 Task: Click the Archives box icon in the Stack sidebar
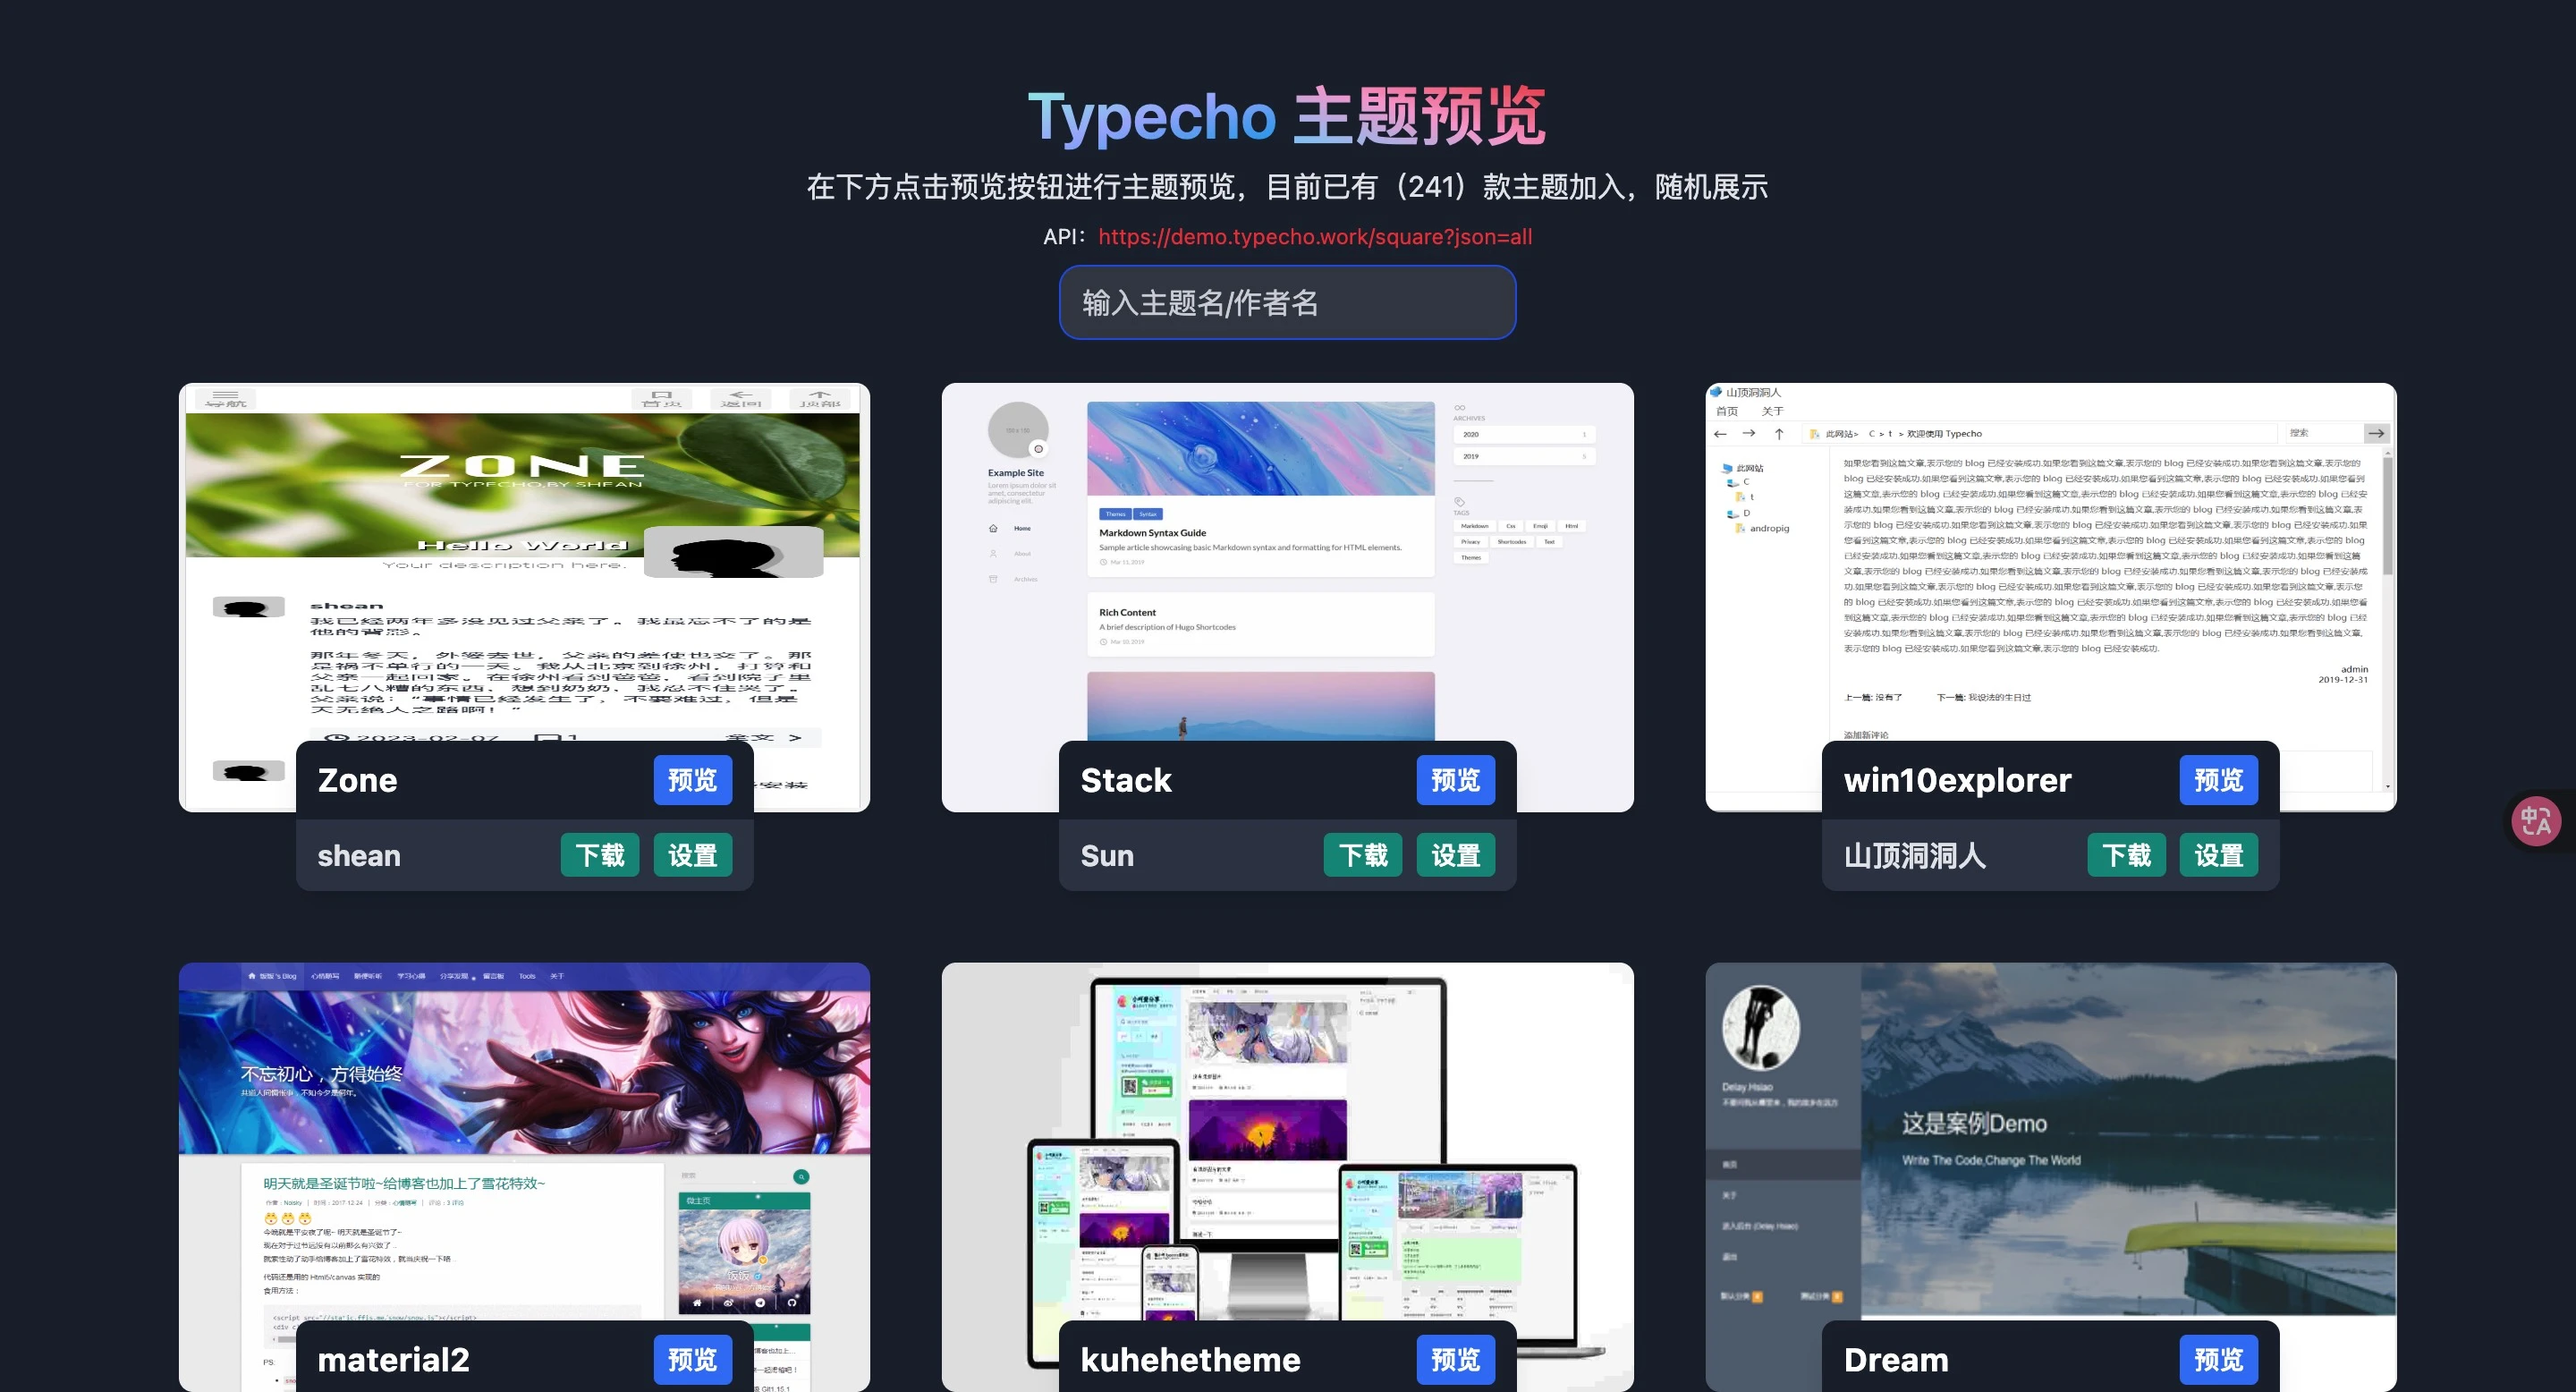[x=994, y=580]
